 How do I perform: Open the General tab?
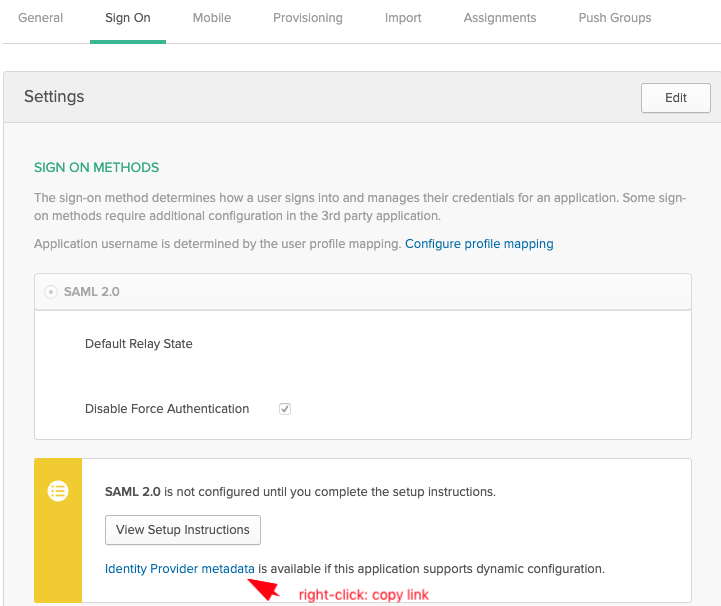tap(41, 18)
